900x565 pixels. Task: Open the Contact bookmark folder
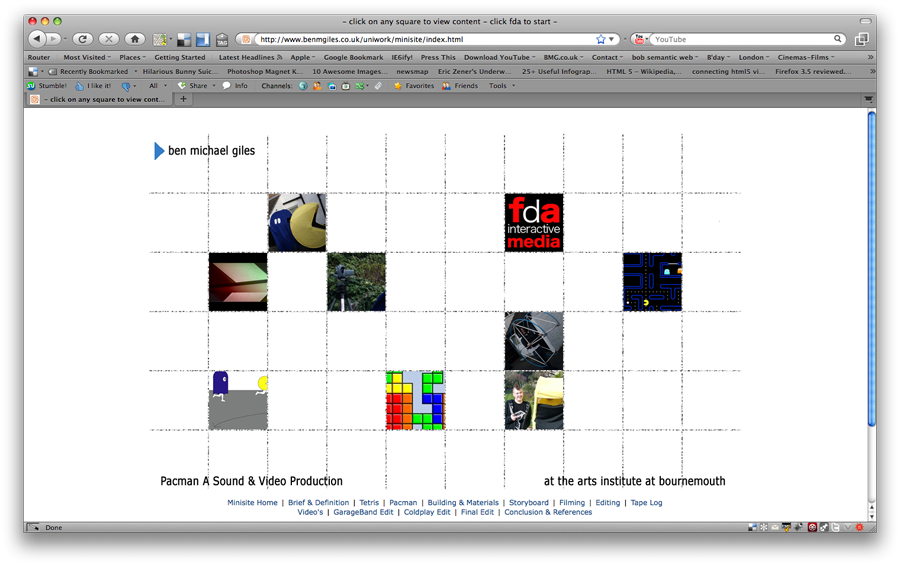point(607,57)
